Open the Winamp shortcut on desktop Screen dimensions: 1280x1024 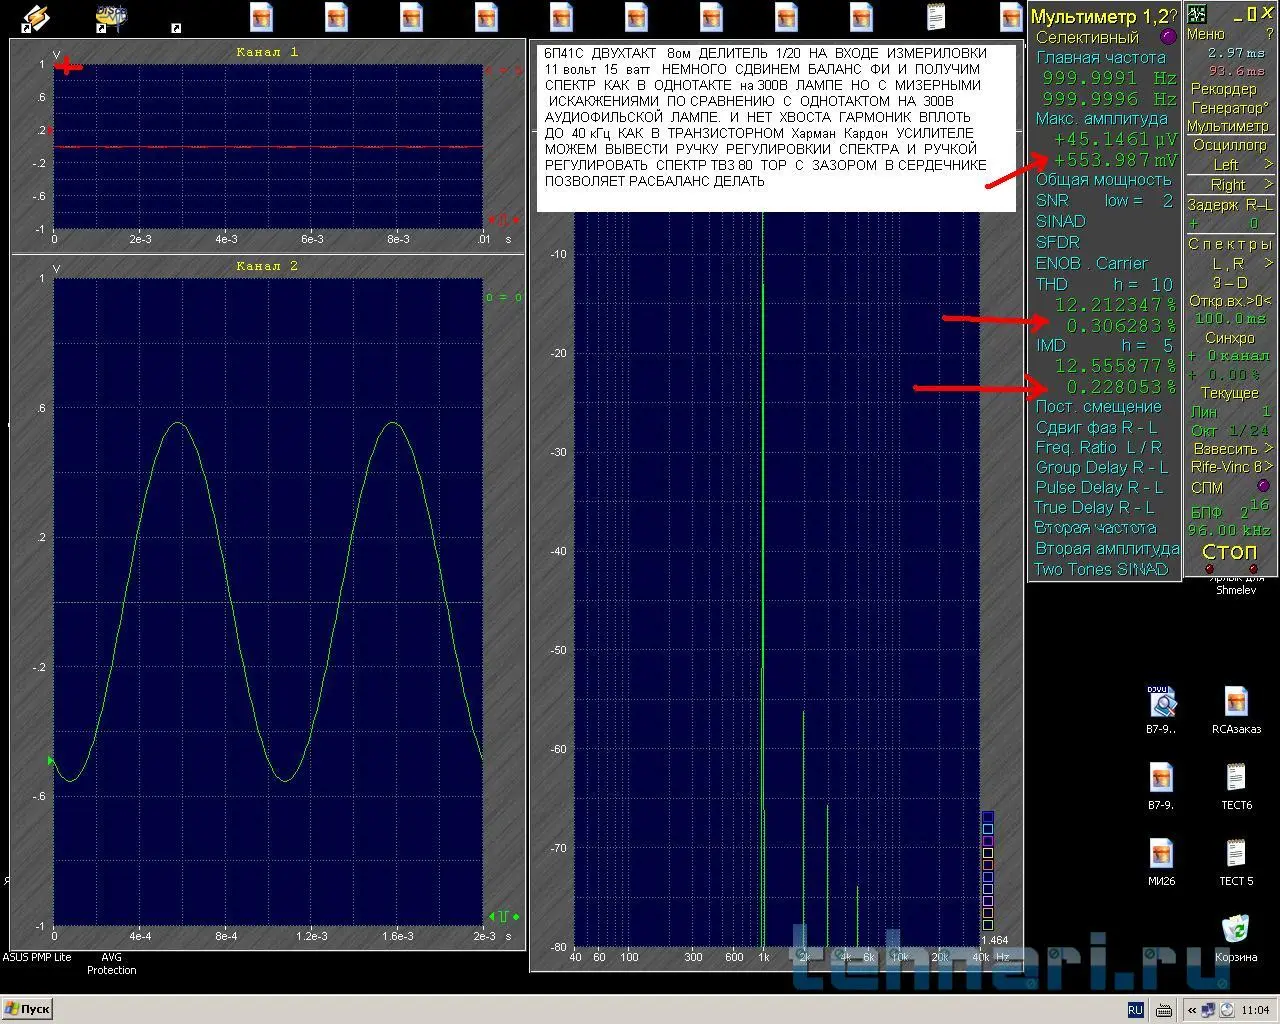(35, 17)
